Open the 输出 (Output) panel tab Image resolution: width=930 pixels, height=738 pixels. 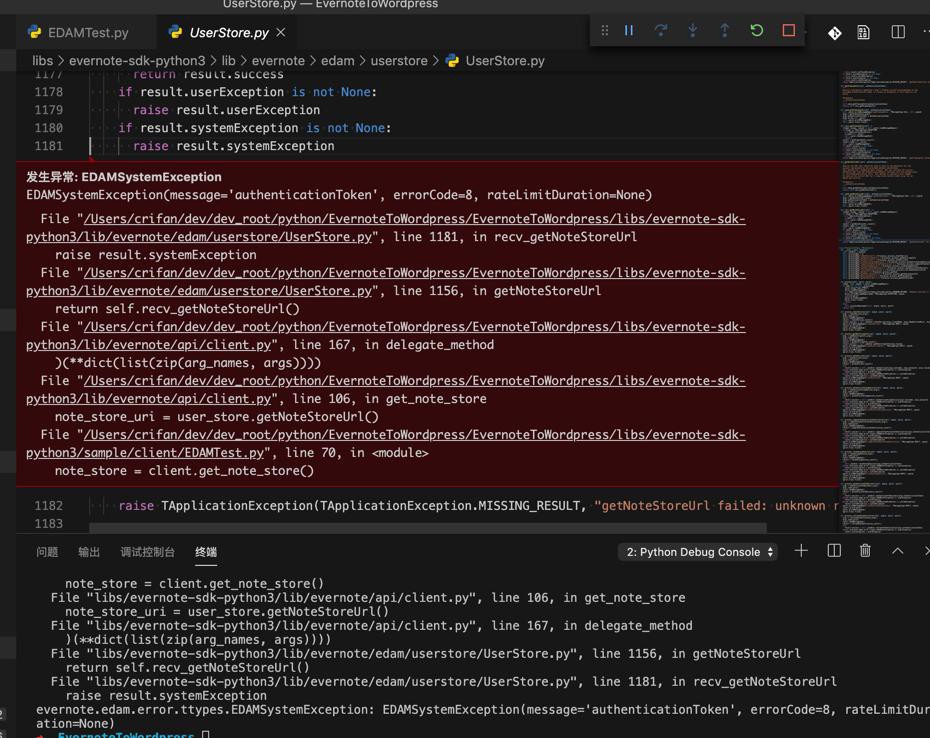point(89,552)
